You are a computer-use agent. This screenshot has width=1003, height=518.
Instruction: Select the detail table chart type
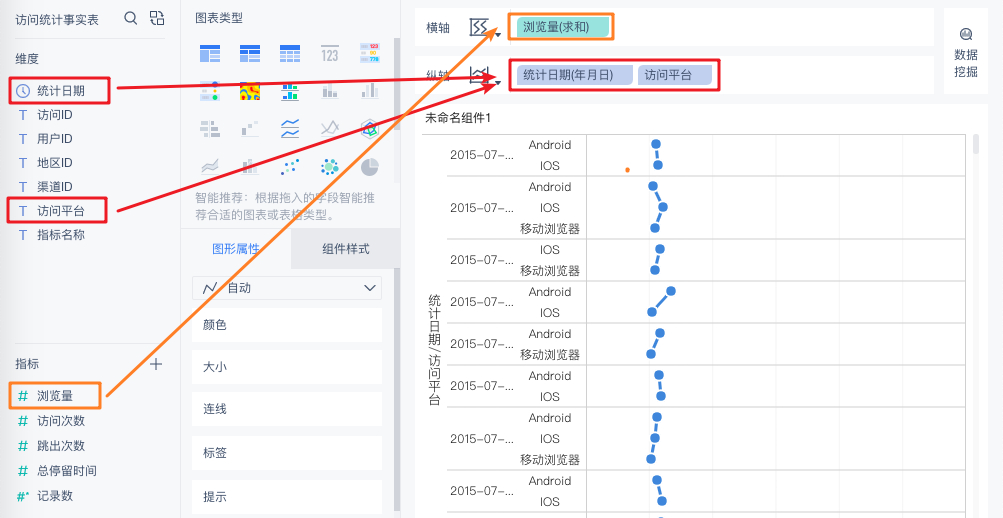[x=290, y=54]
